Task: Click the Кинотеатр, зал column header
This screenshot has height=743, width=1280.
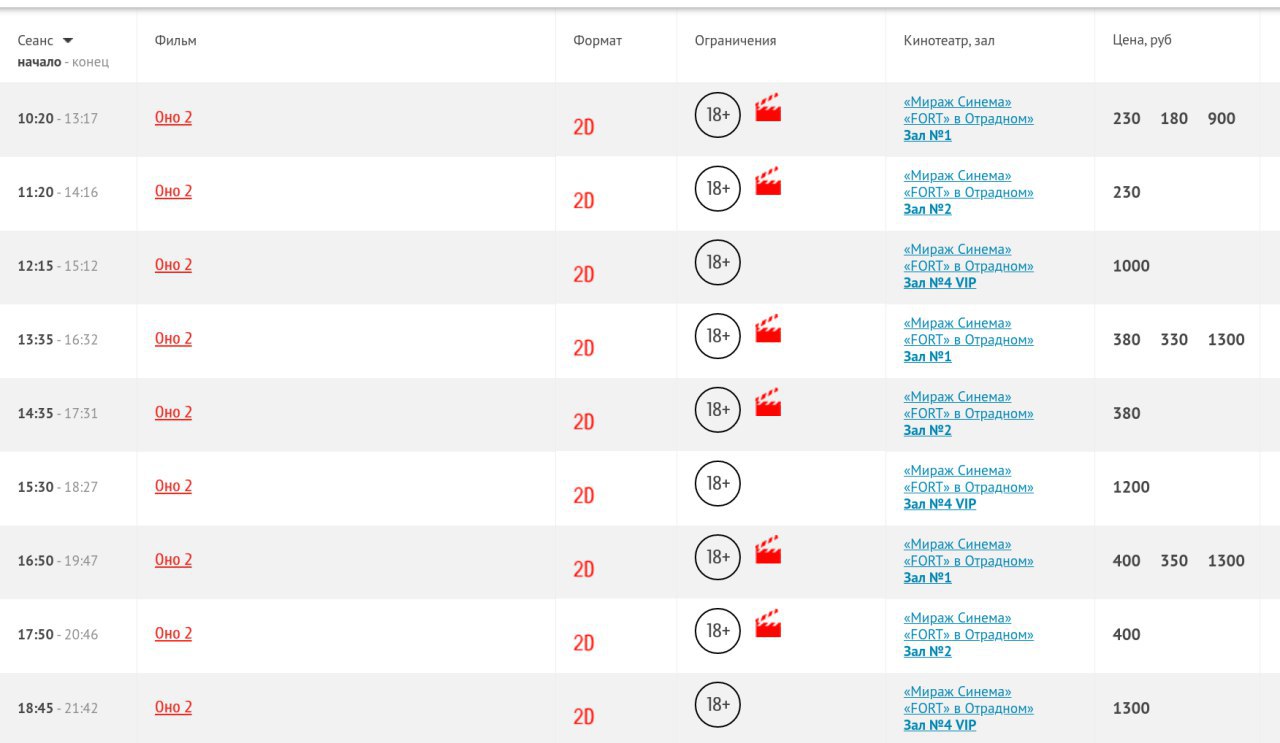Action: [x=949, y=41]
